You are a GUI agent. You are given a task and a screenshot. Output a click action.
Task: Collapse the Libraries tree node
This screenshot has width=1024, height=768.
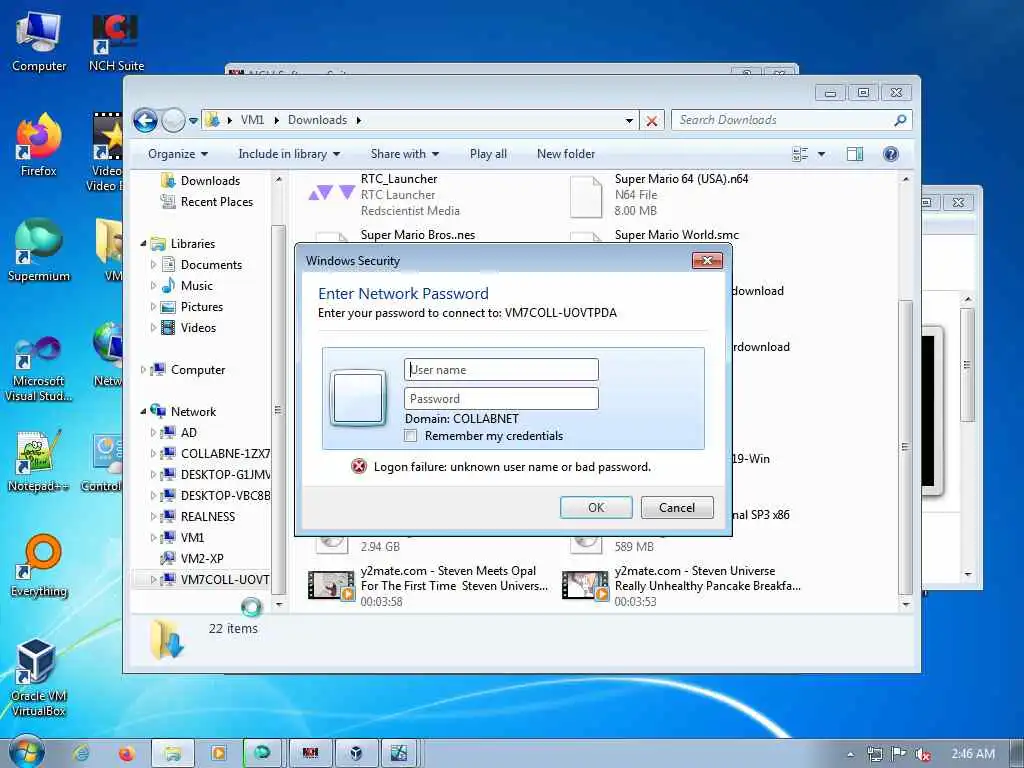pyautogui.click(x=143, y=244)
